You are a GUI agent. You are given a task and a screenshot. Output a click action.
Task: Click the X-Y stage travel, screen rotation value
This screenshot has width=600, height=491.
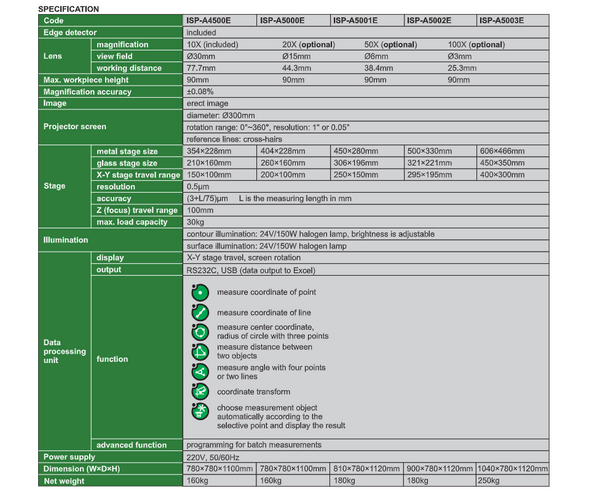[x=243, y=258]
